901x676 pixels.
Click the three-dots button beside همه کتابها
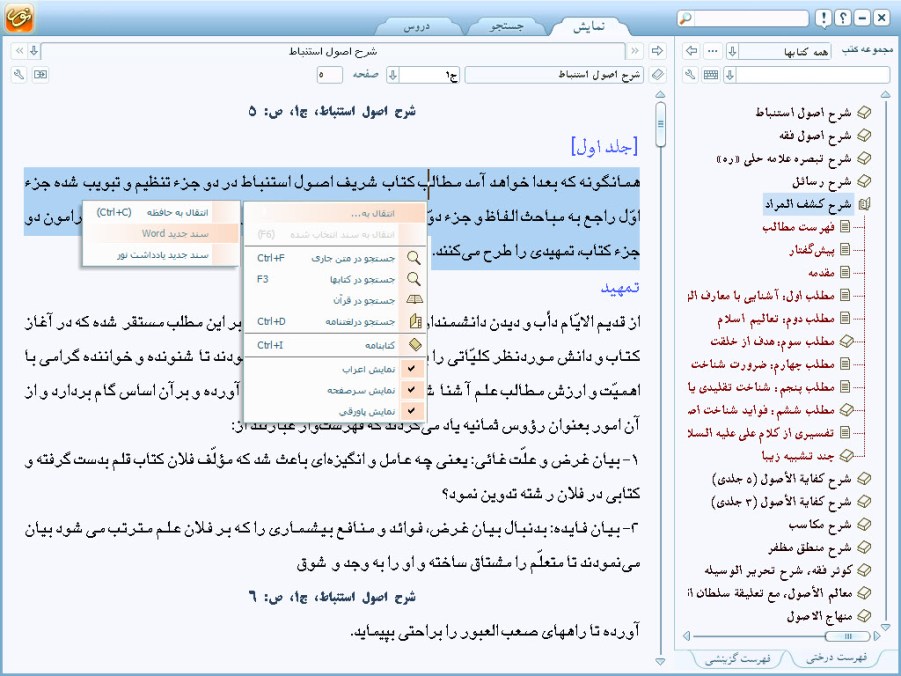713,51
